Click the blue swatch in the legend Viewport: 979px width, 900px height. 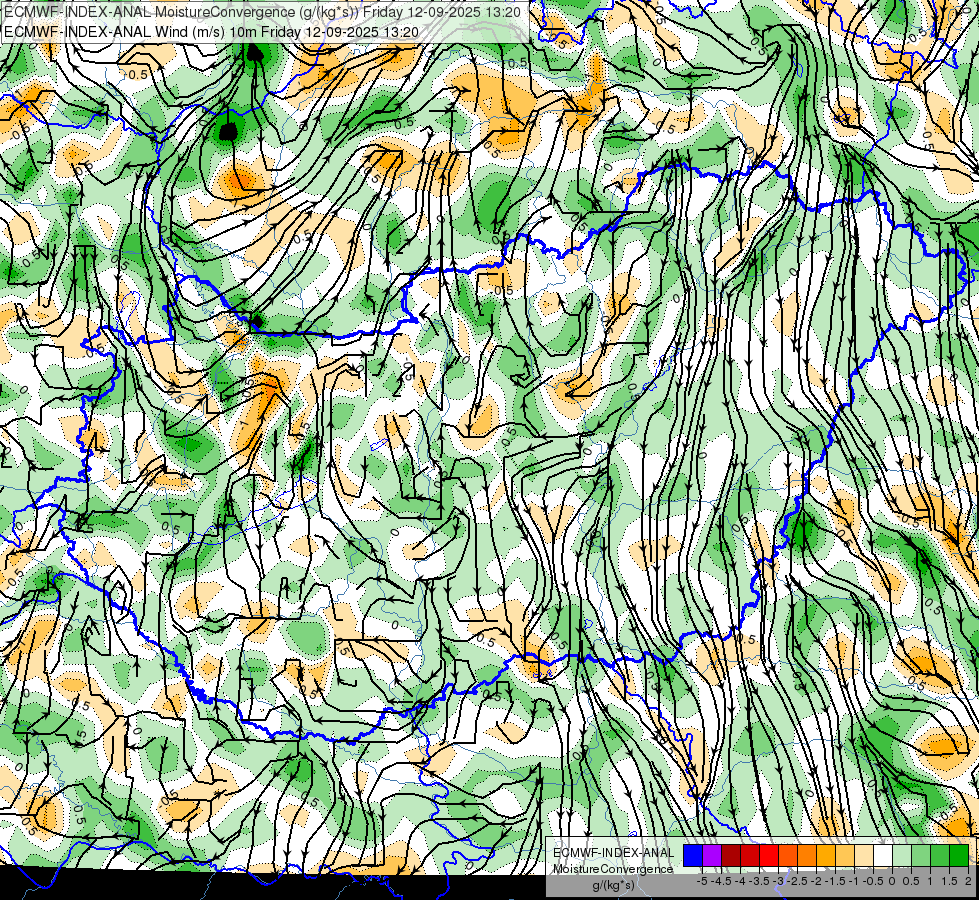click(x=693, y=855)
